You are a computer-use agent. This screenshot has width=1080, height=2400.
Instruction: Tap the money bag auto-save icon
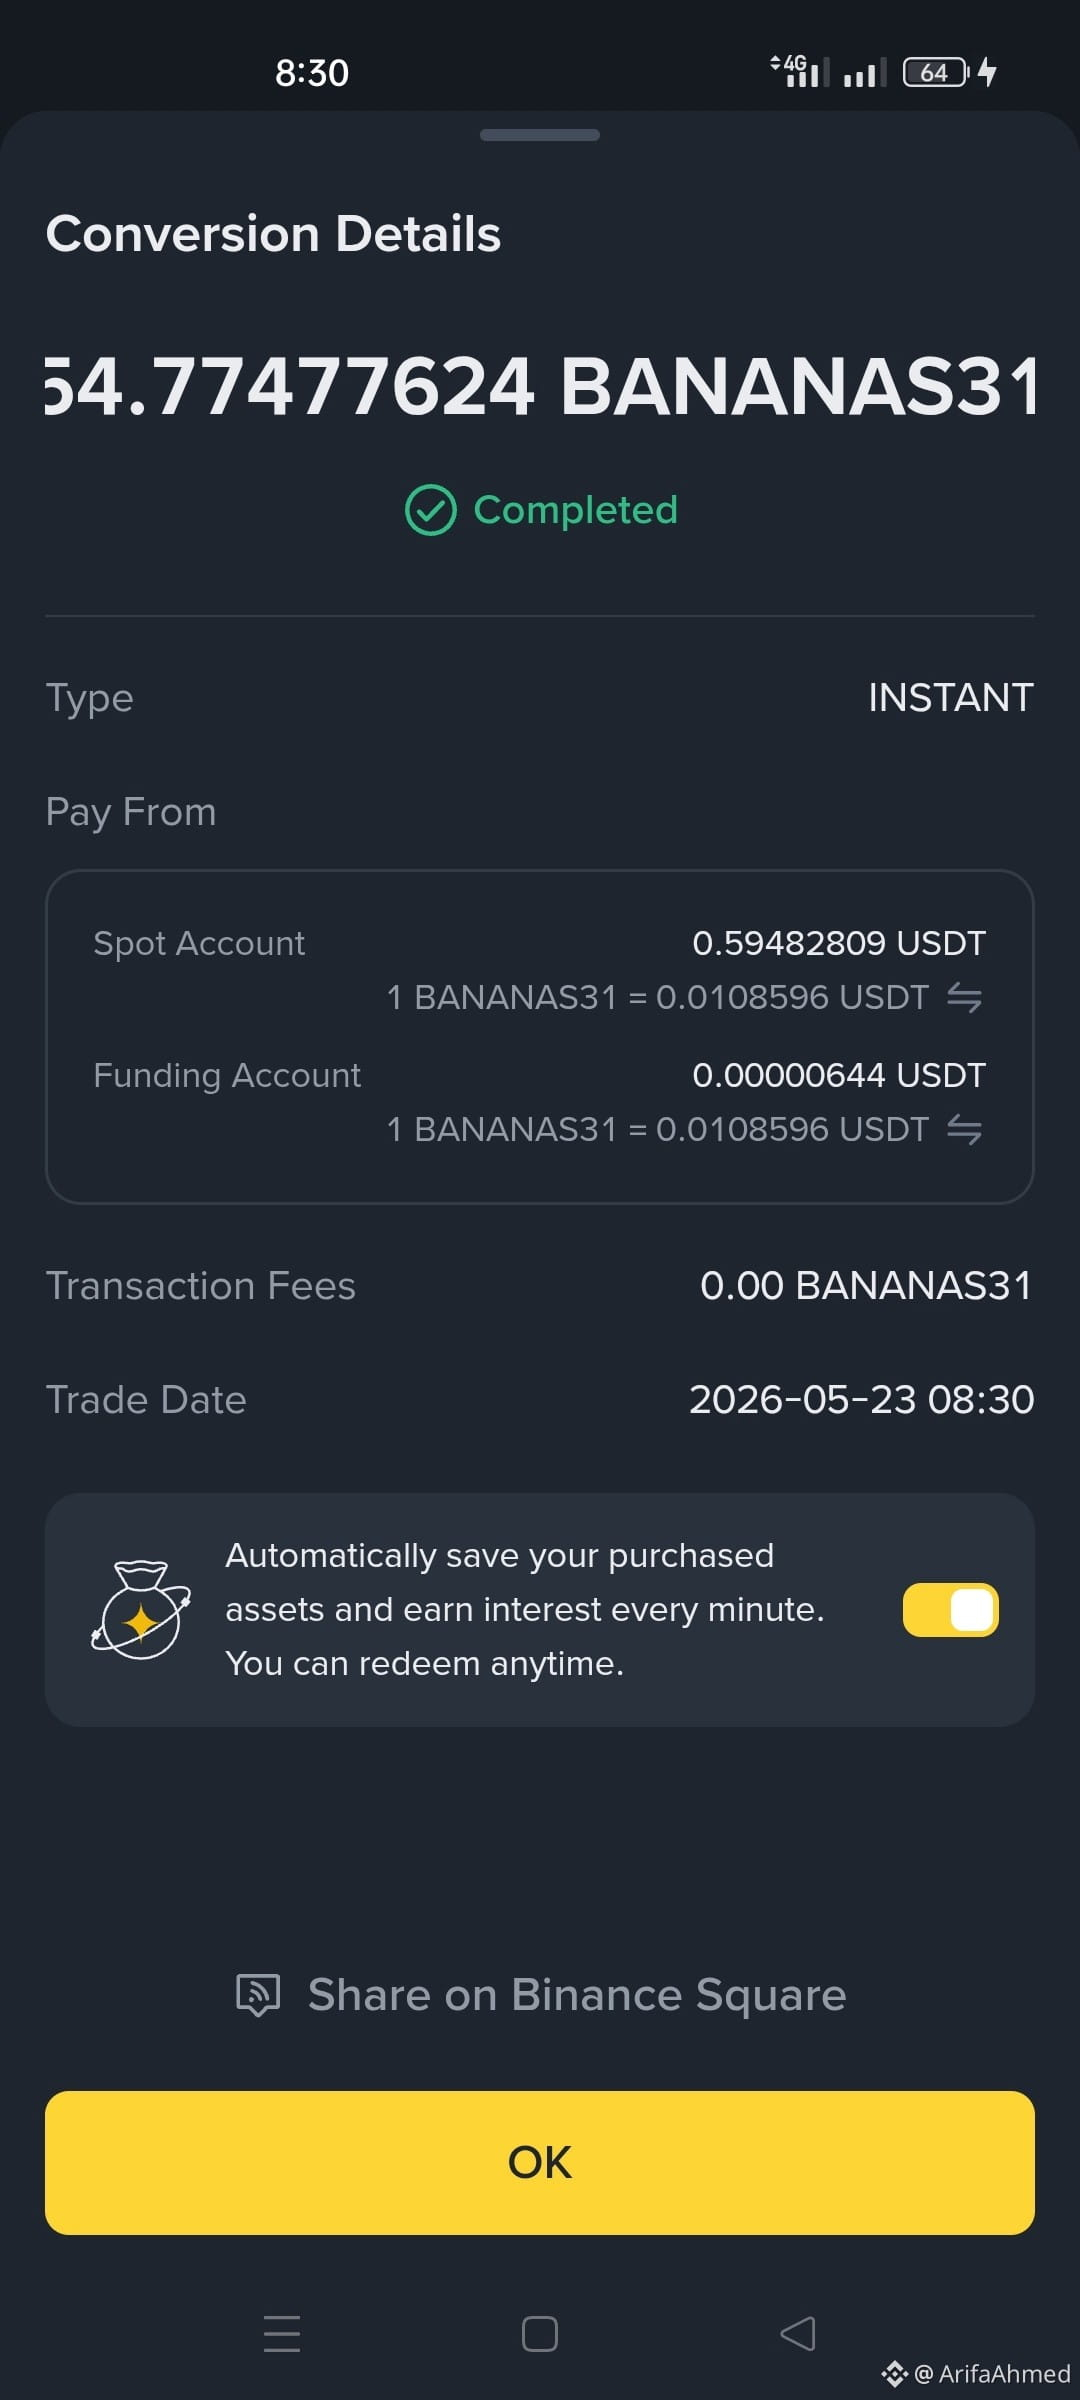141,1609
